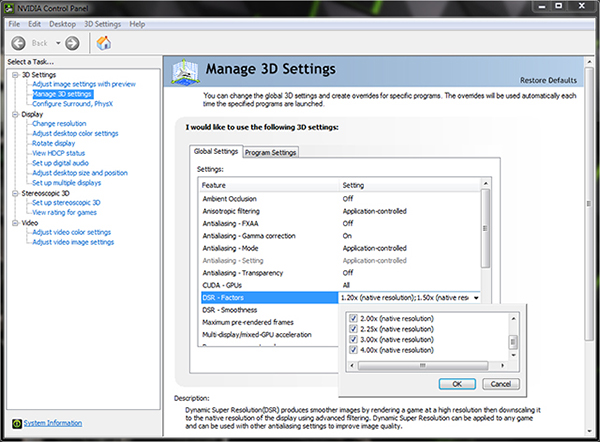Viewport: 600px width, 442px height.
Task: Toggle the 4.00x native resolution checkbox
Action: pyautogui.click(x=353, y=350)
